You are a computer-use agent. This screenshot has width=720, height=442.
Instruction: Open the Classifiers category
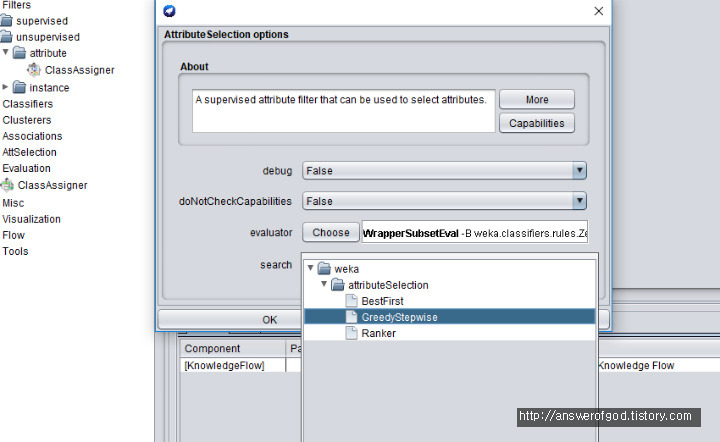[x=28, y=104]
